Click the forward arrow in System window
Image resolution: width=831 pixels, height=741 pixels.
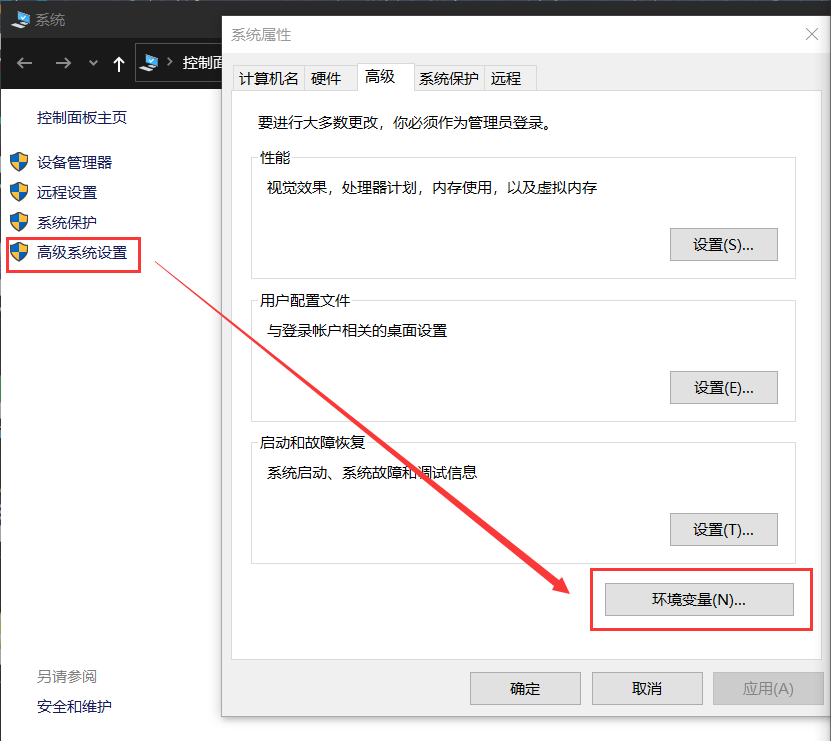[x=63, y=64]
